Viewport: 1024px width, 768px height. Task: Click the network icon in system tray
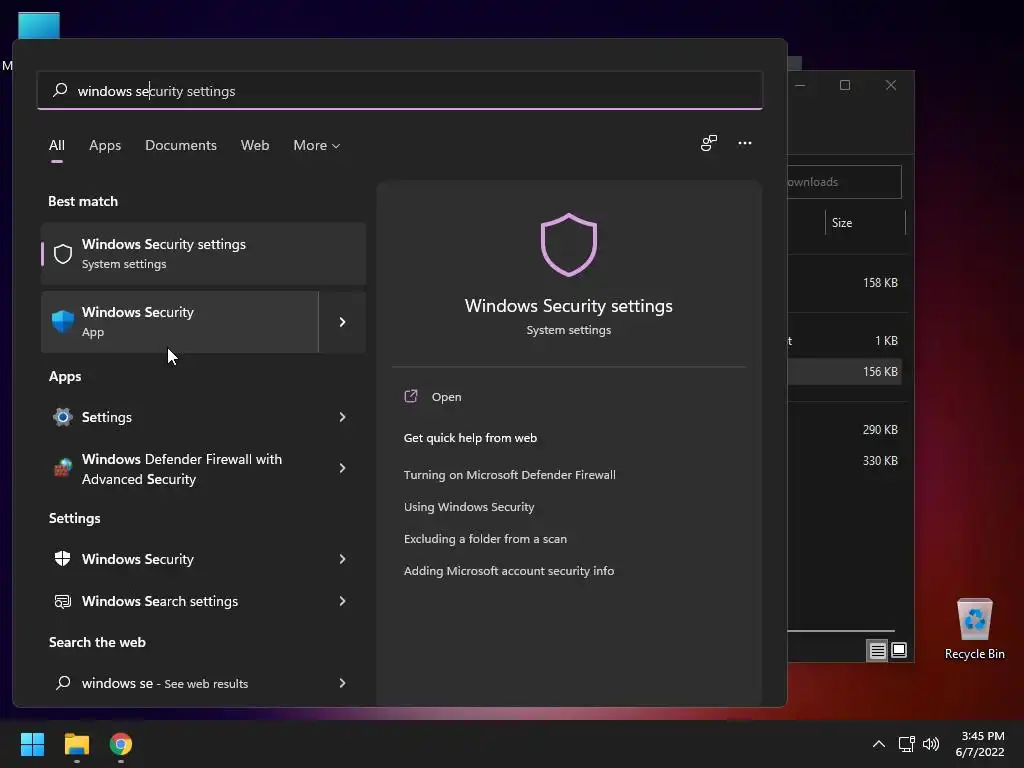click(x=906, y=744)
